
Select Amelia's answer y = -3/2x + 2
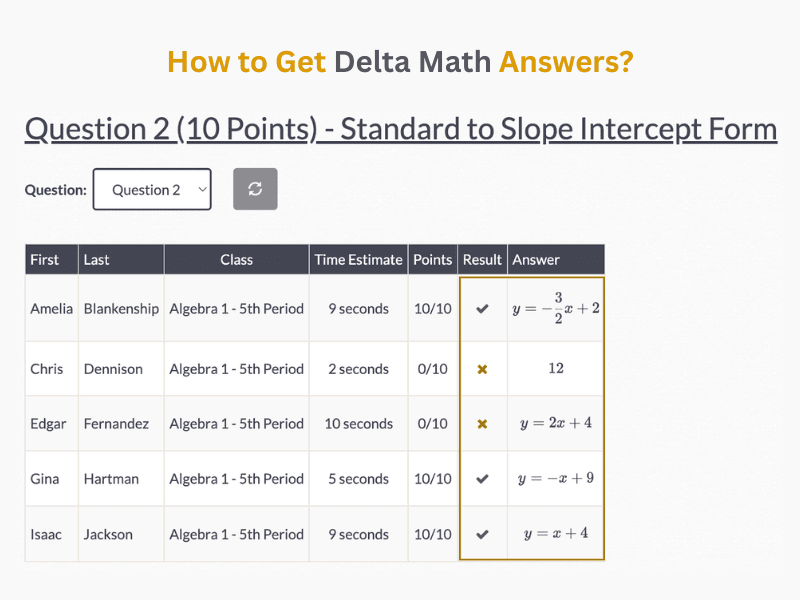click(x=556, y=309)
